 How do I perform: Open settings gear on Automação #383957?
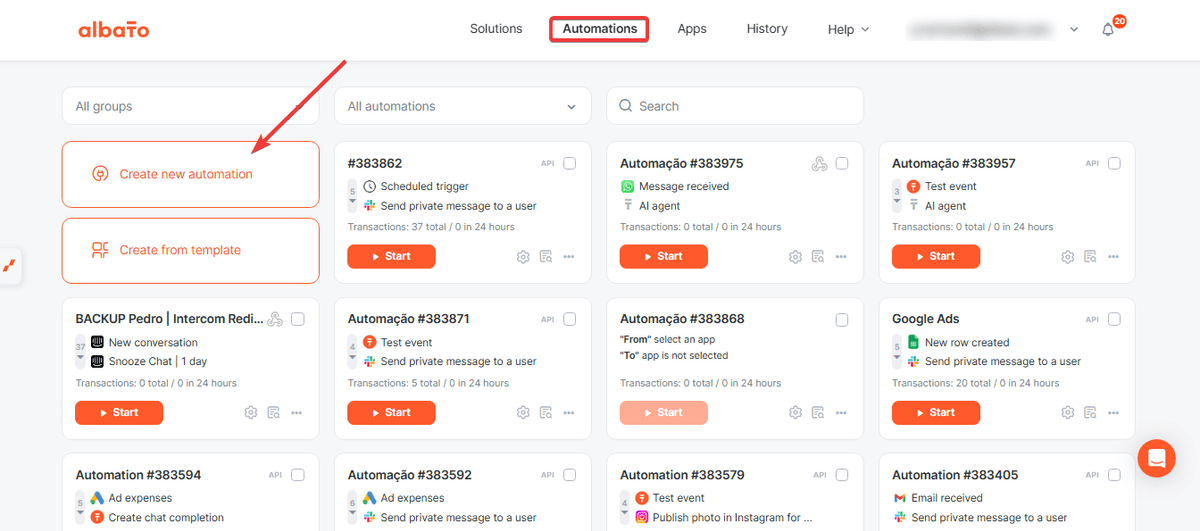pyautogui.click(x=1067, y=257)
